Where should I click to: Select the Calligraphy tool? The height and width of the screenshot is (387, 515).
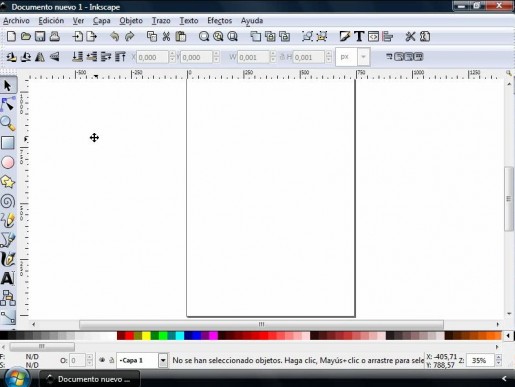(x=8, y=259)
